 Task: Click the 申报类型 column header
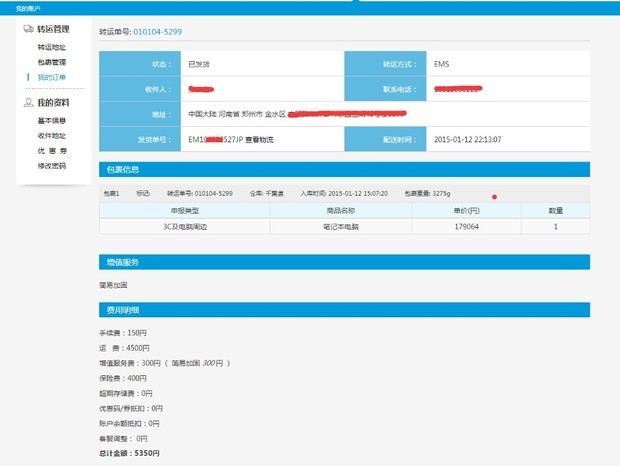185,211
